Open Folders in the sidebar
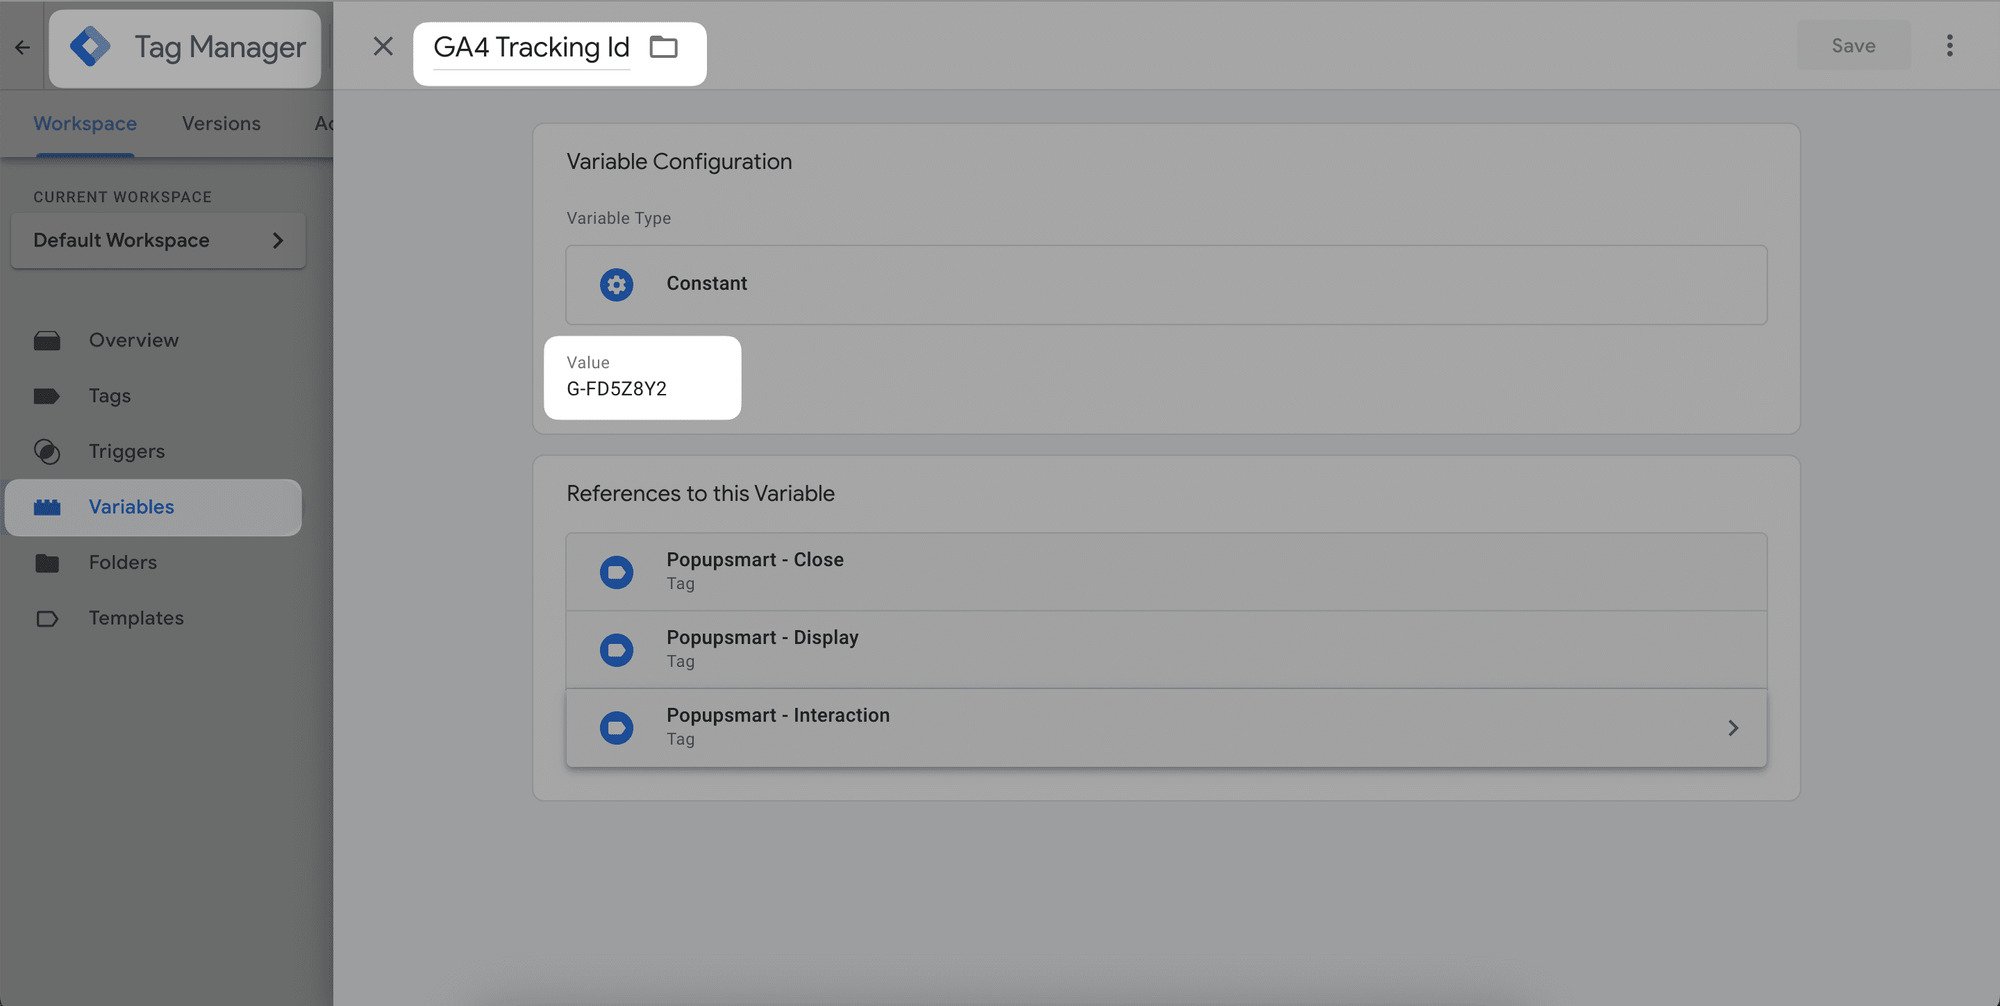Screen dimensions: 2000x1006 click(123, 562)
